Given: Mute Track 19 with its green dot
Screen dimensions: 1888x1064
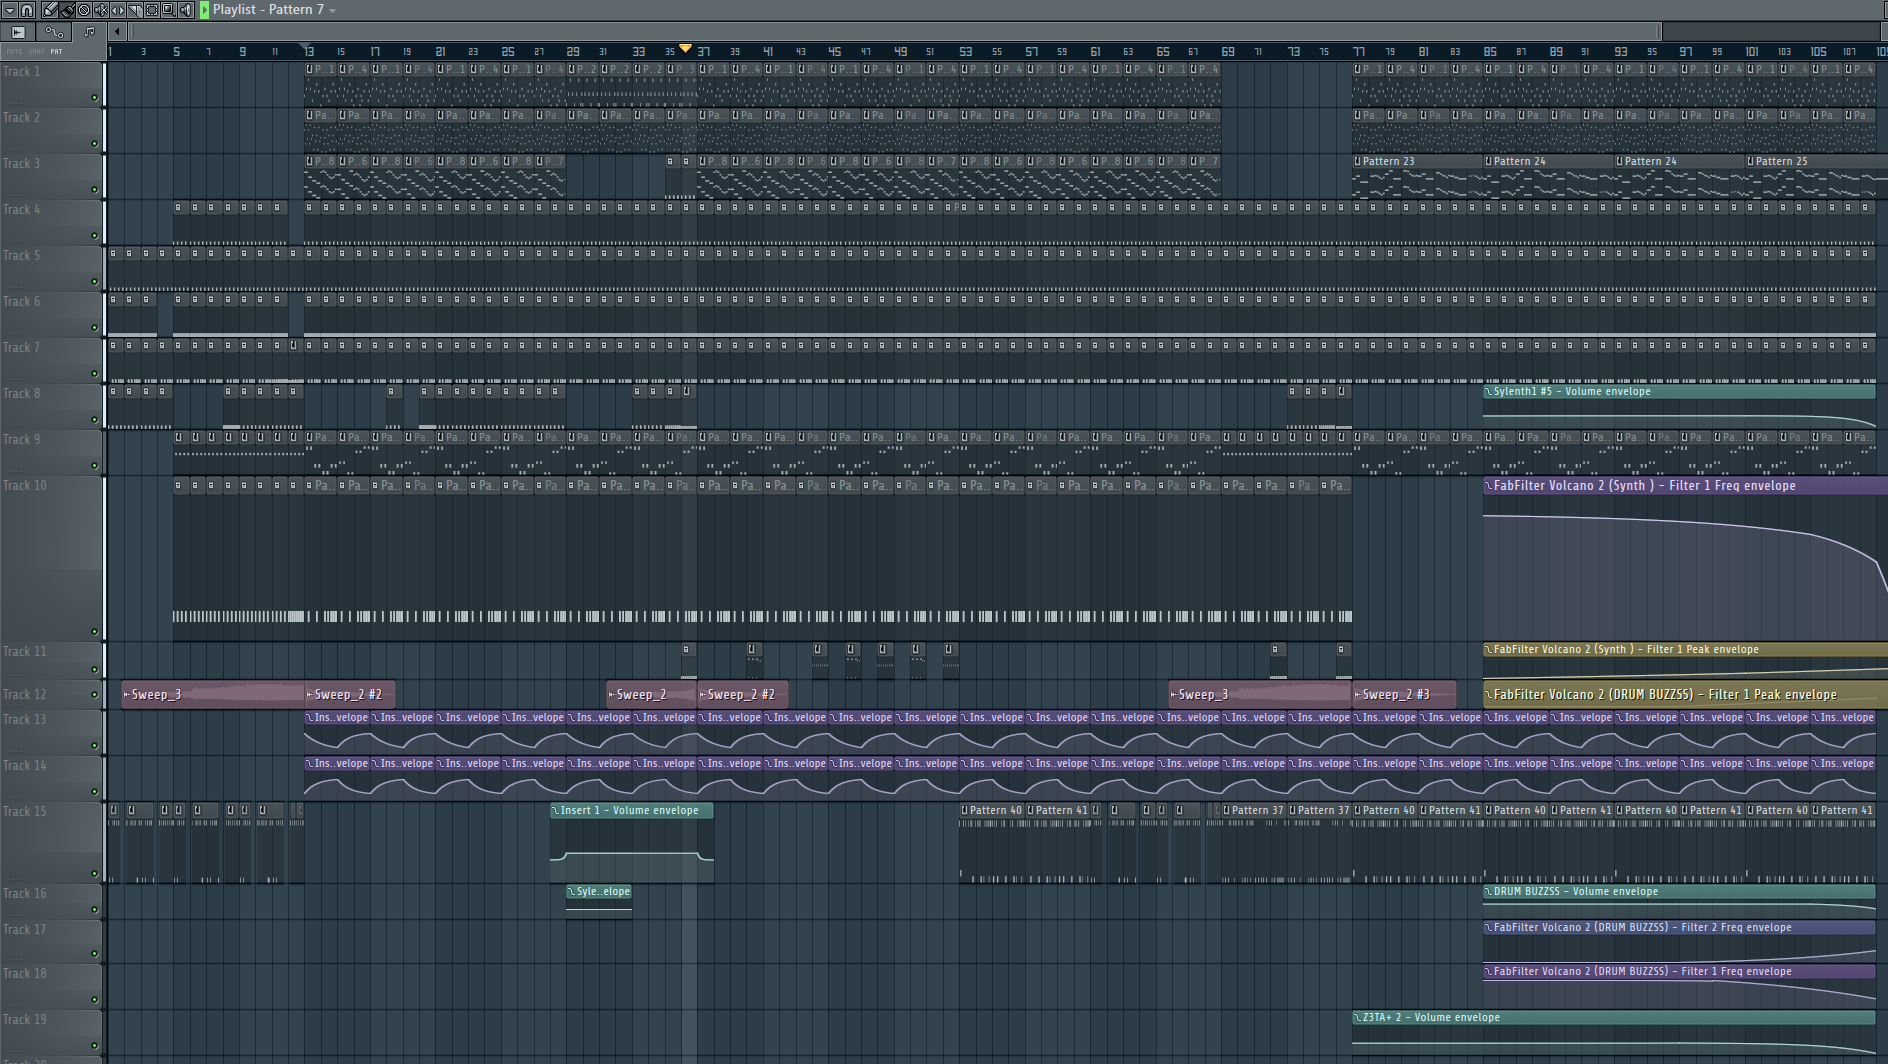Looking at the screenshot, I should click(x=95, y=1046).
